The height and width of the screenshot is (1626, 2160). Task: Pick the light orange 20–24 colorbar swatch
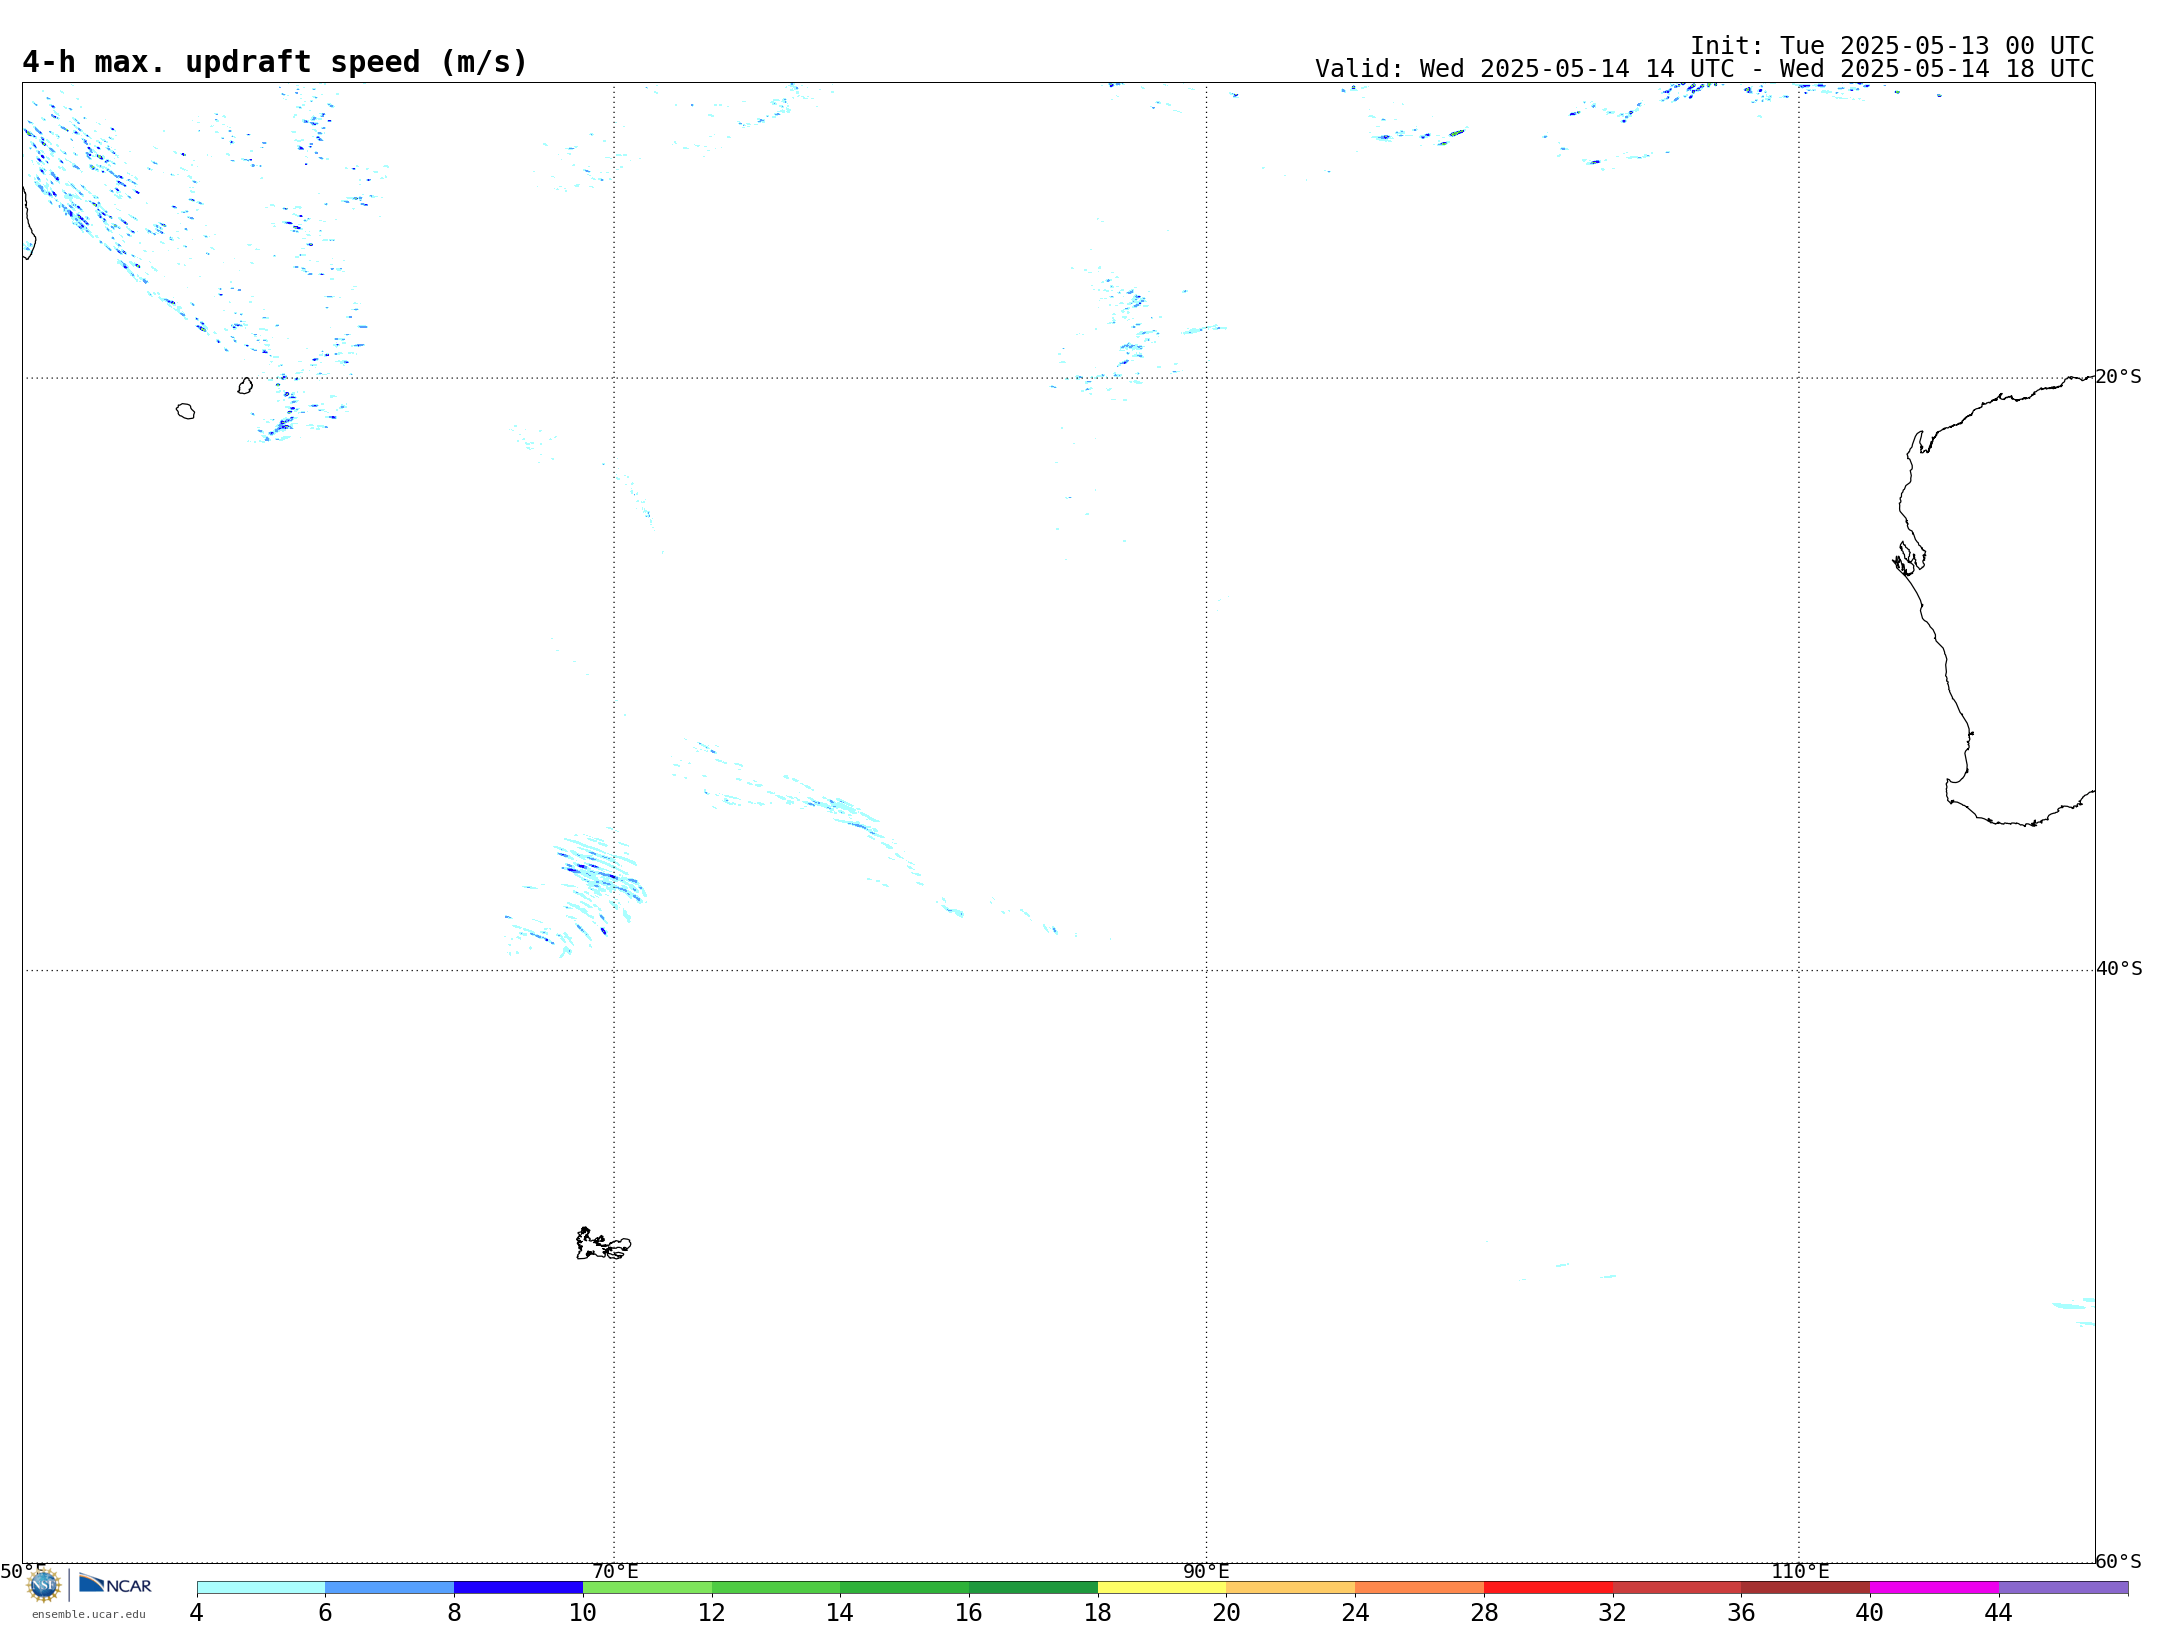pos(1291,1587)
